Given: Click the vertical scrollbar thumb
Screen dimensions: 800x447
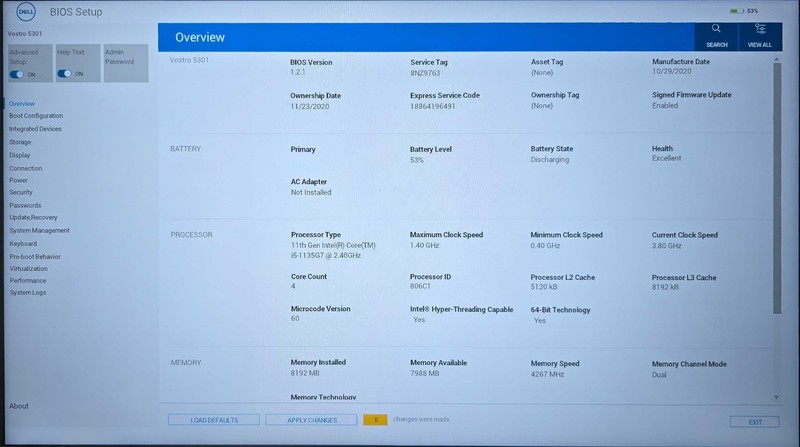Looking at the screenshot, I should [777, 189].
